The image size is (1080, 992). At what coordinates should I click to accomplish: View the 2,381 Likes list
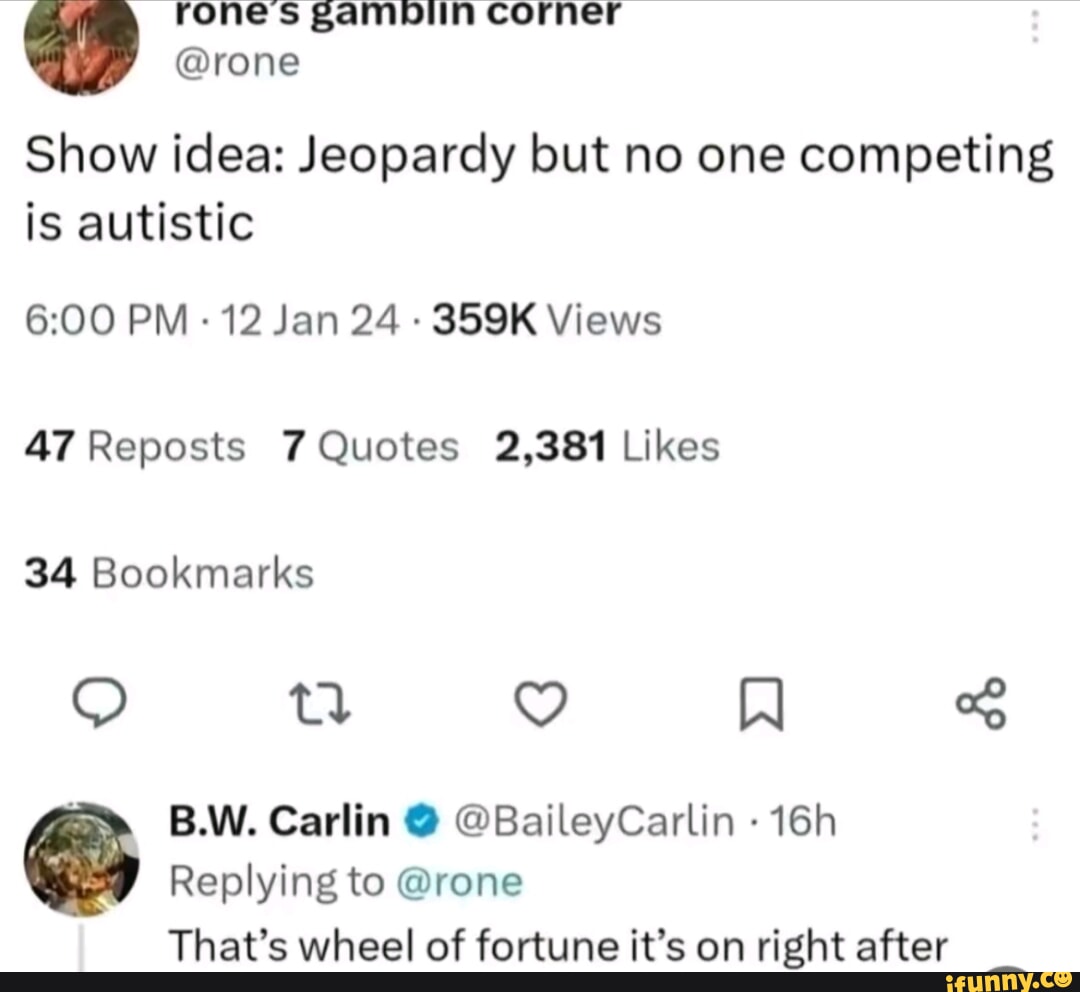pos(608,446)
